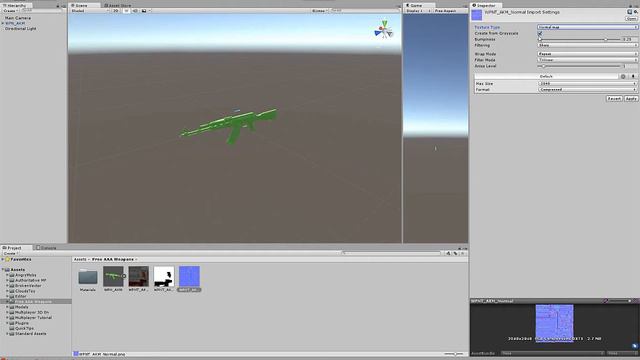
Task: Expand the Multiplayer Tutorial folder
Action: [x=7, y=318]
